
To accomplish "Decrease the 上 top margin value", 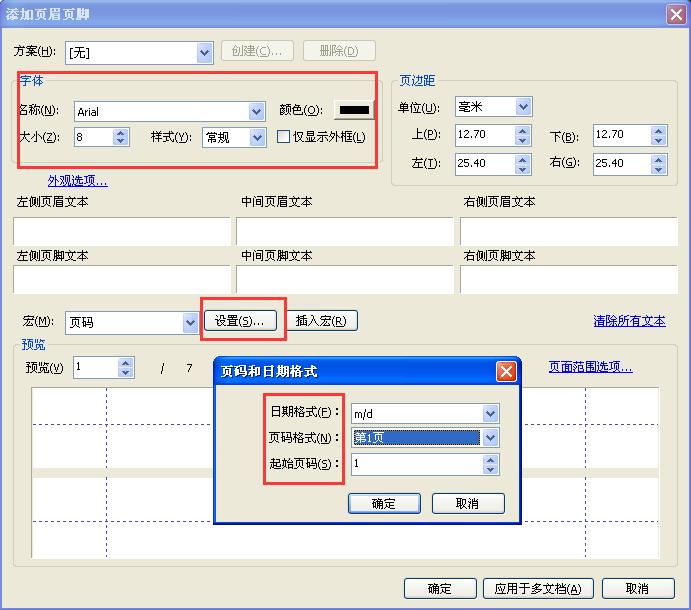I will 522,140.
